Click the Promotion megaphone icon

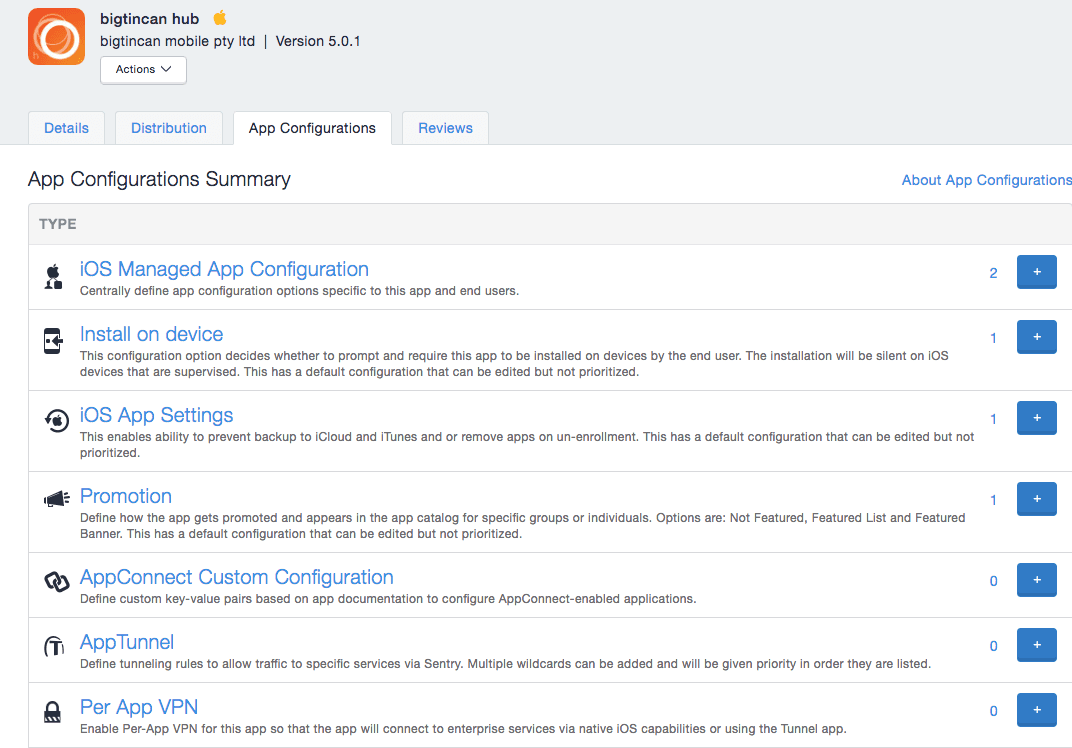click(x=56, y=499)
